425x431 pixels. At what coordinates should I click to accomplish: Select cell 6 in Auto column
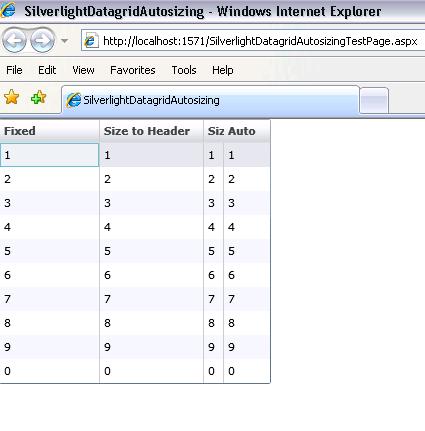pyautogui.click(x=247, y=275)
